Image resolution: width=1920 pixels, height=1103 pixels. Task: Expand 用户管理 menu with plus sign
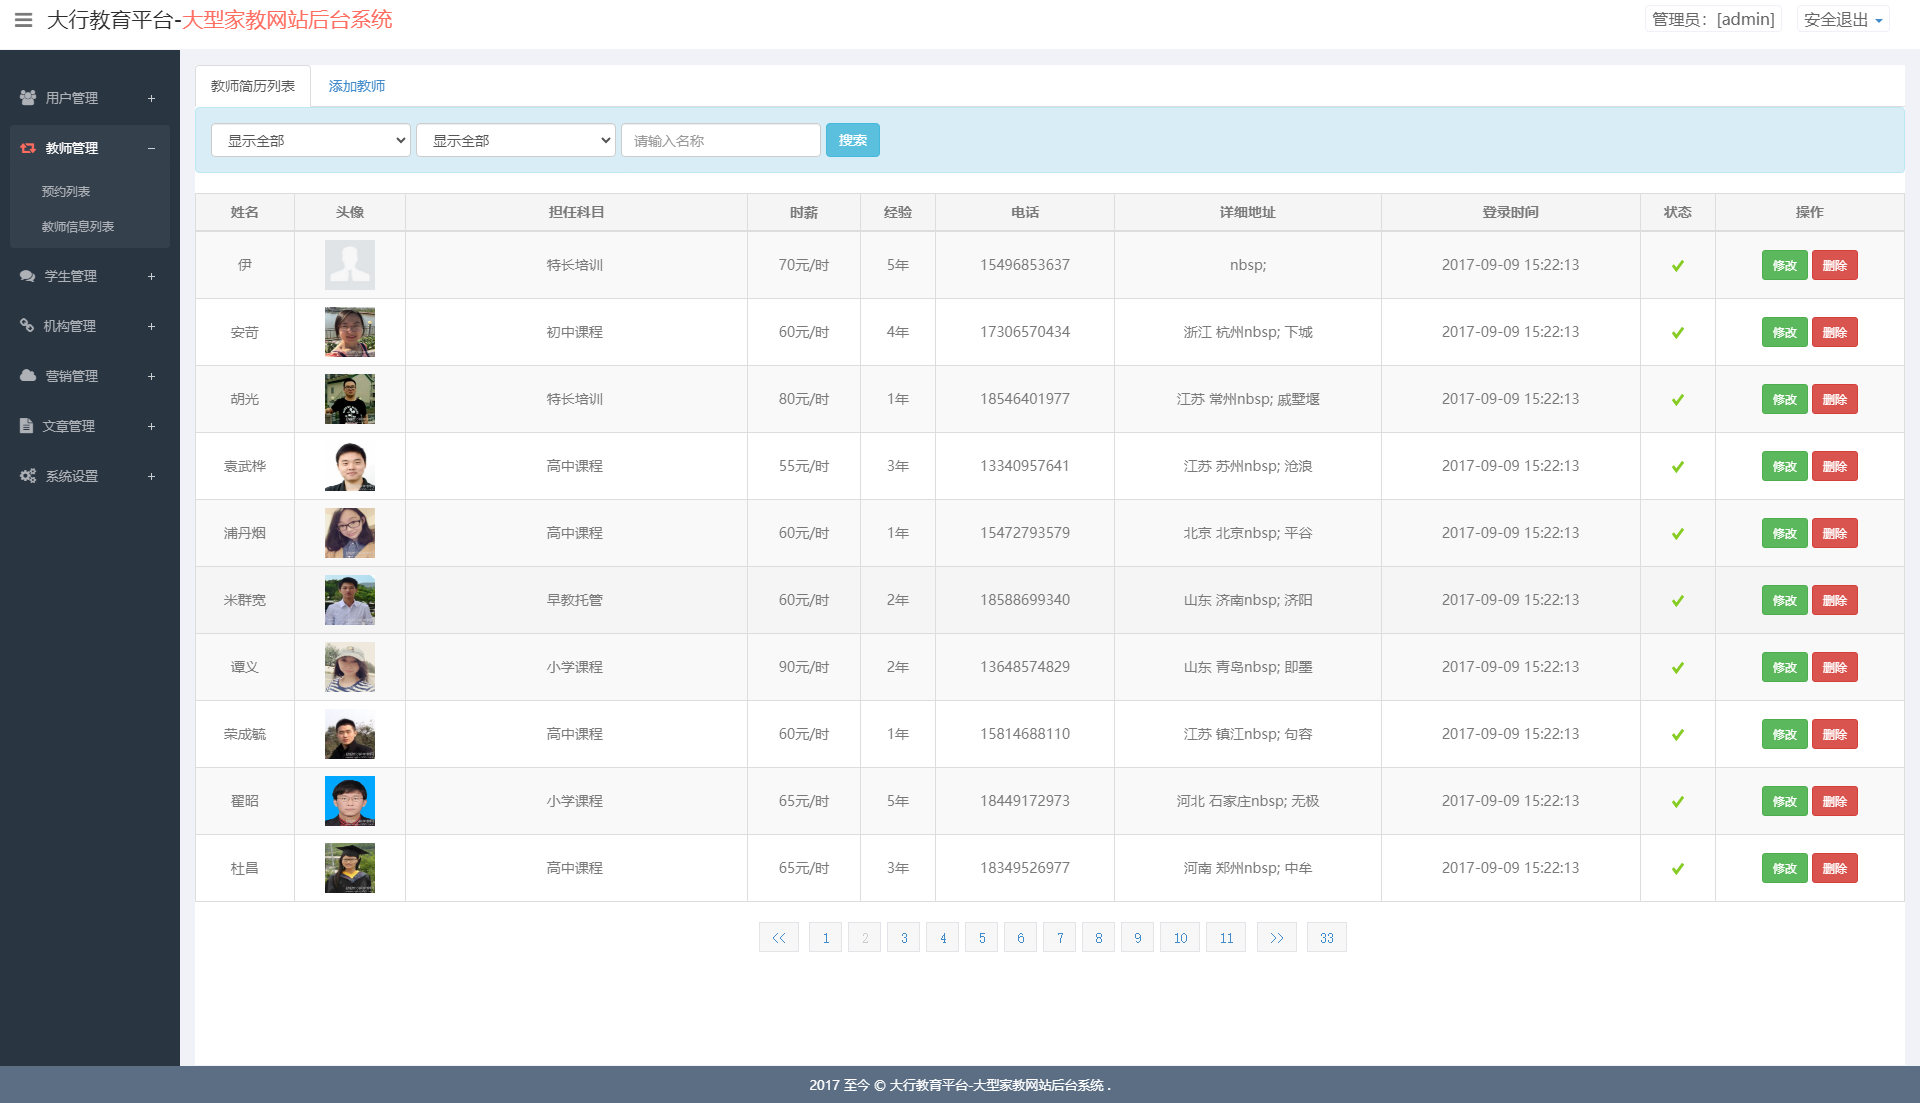(152, 98)
